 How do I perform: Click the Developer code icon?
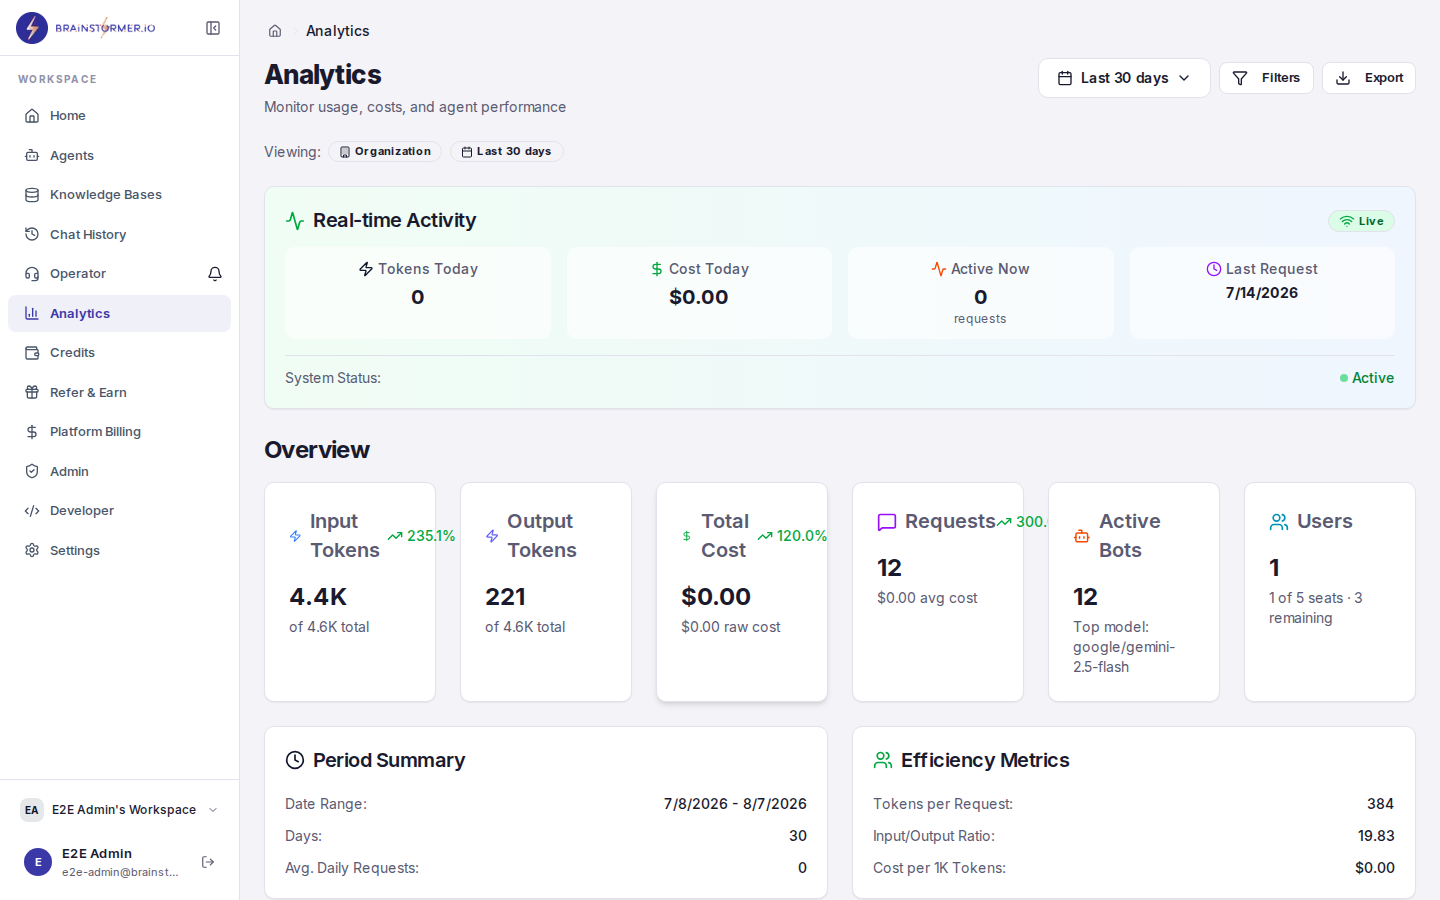pyautogui.click(x=32, y=511)
